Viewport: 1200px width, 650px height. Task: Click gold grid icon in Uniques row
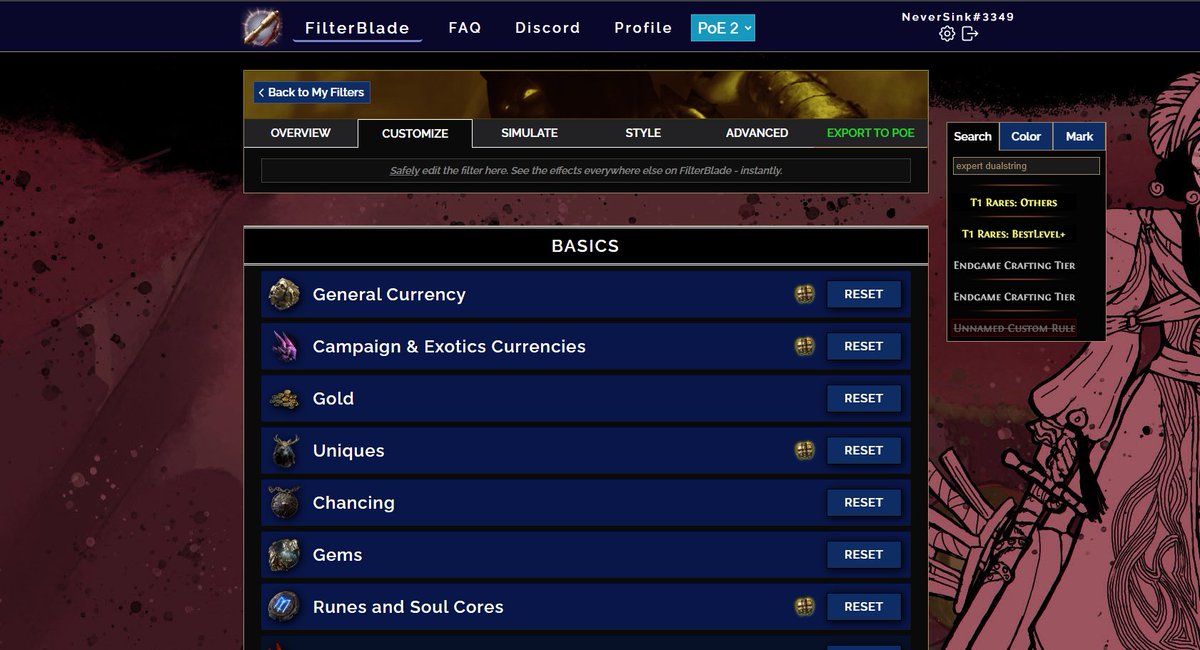[x=805, y=450]
